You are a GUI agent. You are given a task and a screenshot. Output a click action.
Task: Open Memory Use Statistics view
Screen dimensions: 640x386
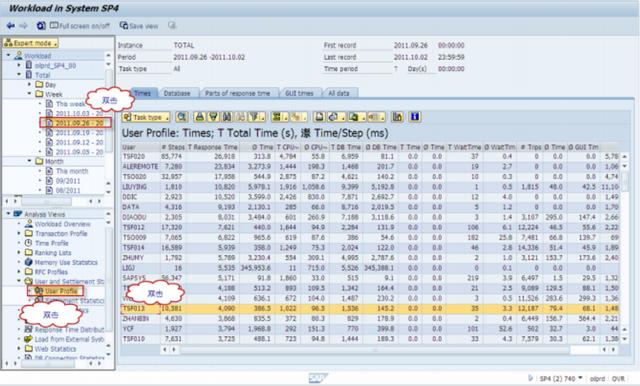click(x=66, y=262)
